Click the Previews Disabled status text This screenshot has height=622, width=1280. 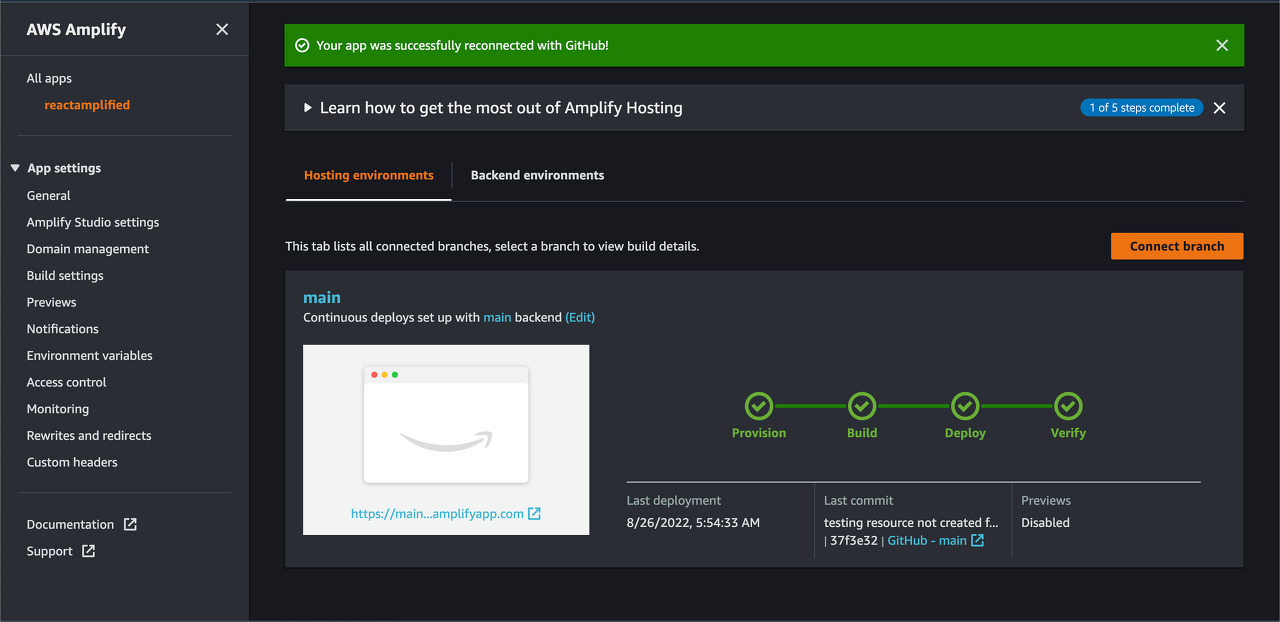(1045, 522)
